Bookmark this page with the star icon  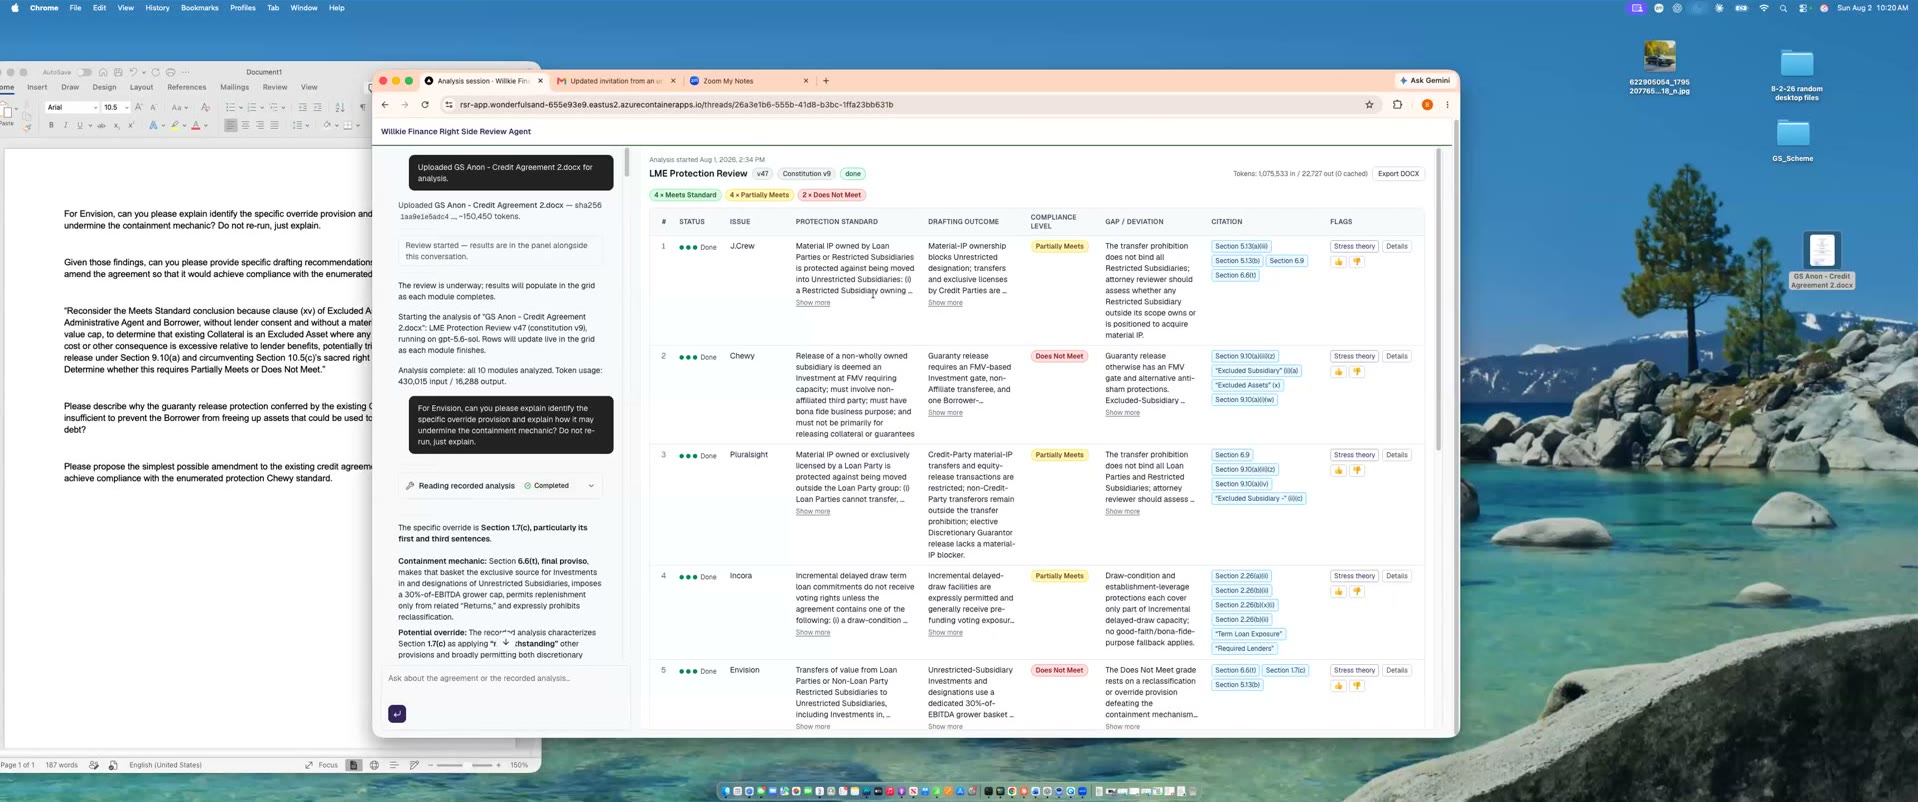click(x=1370, y=104)
